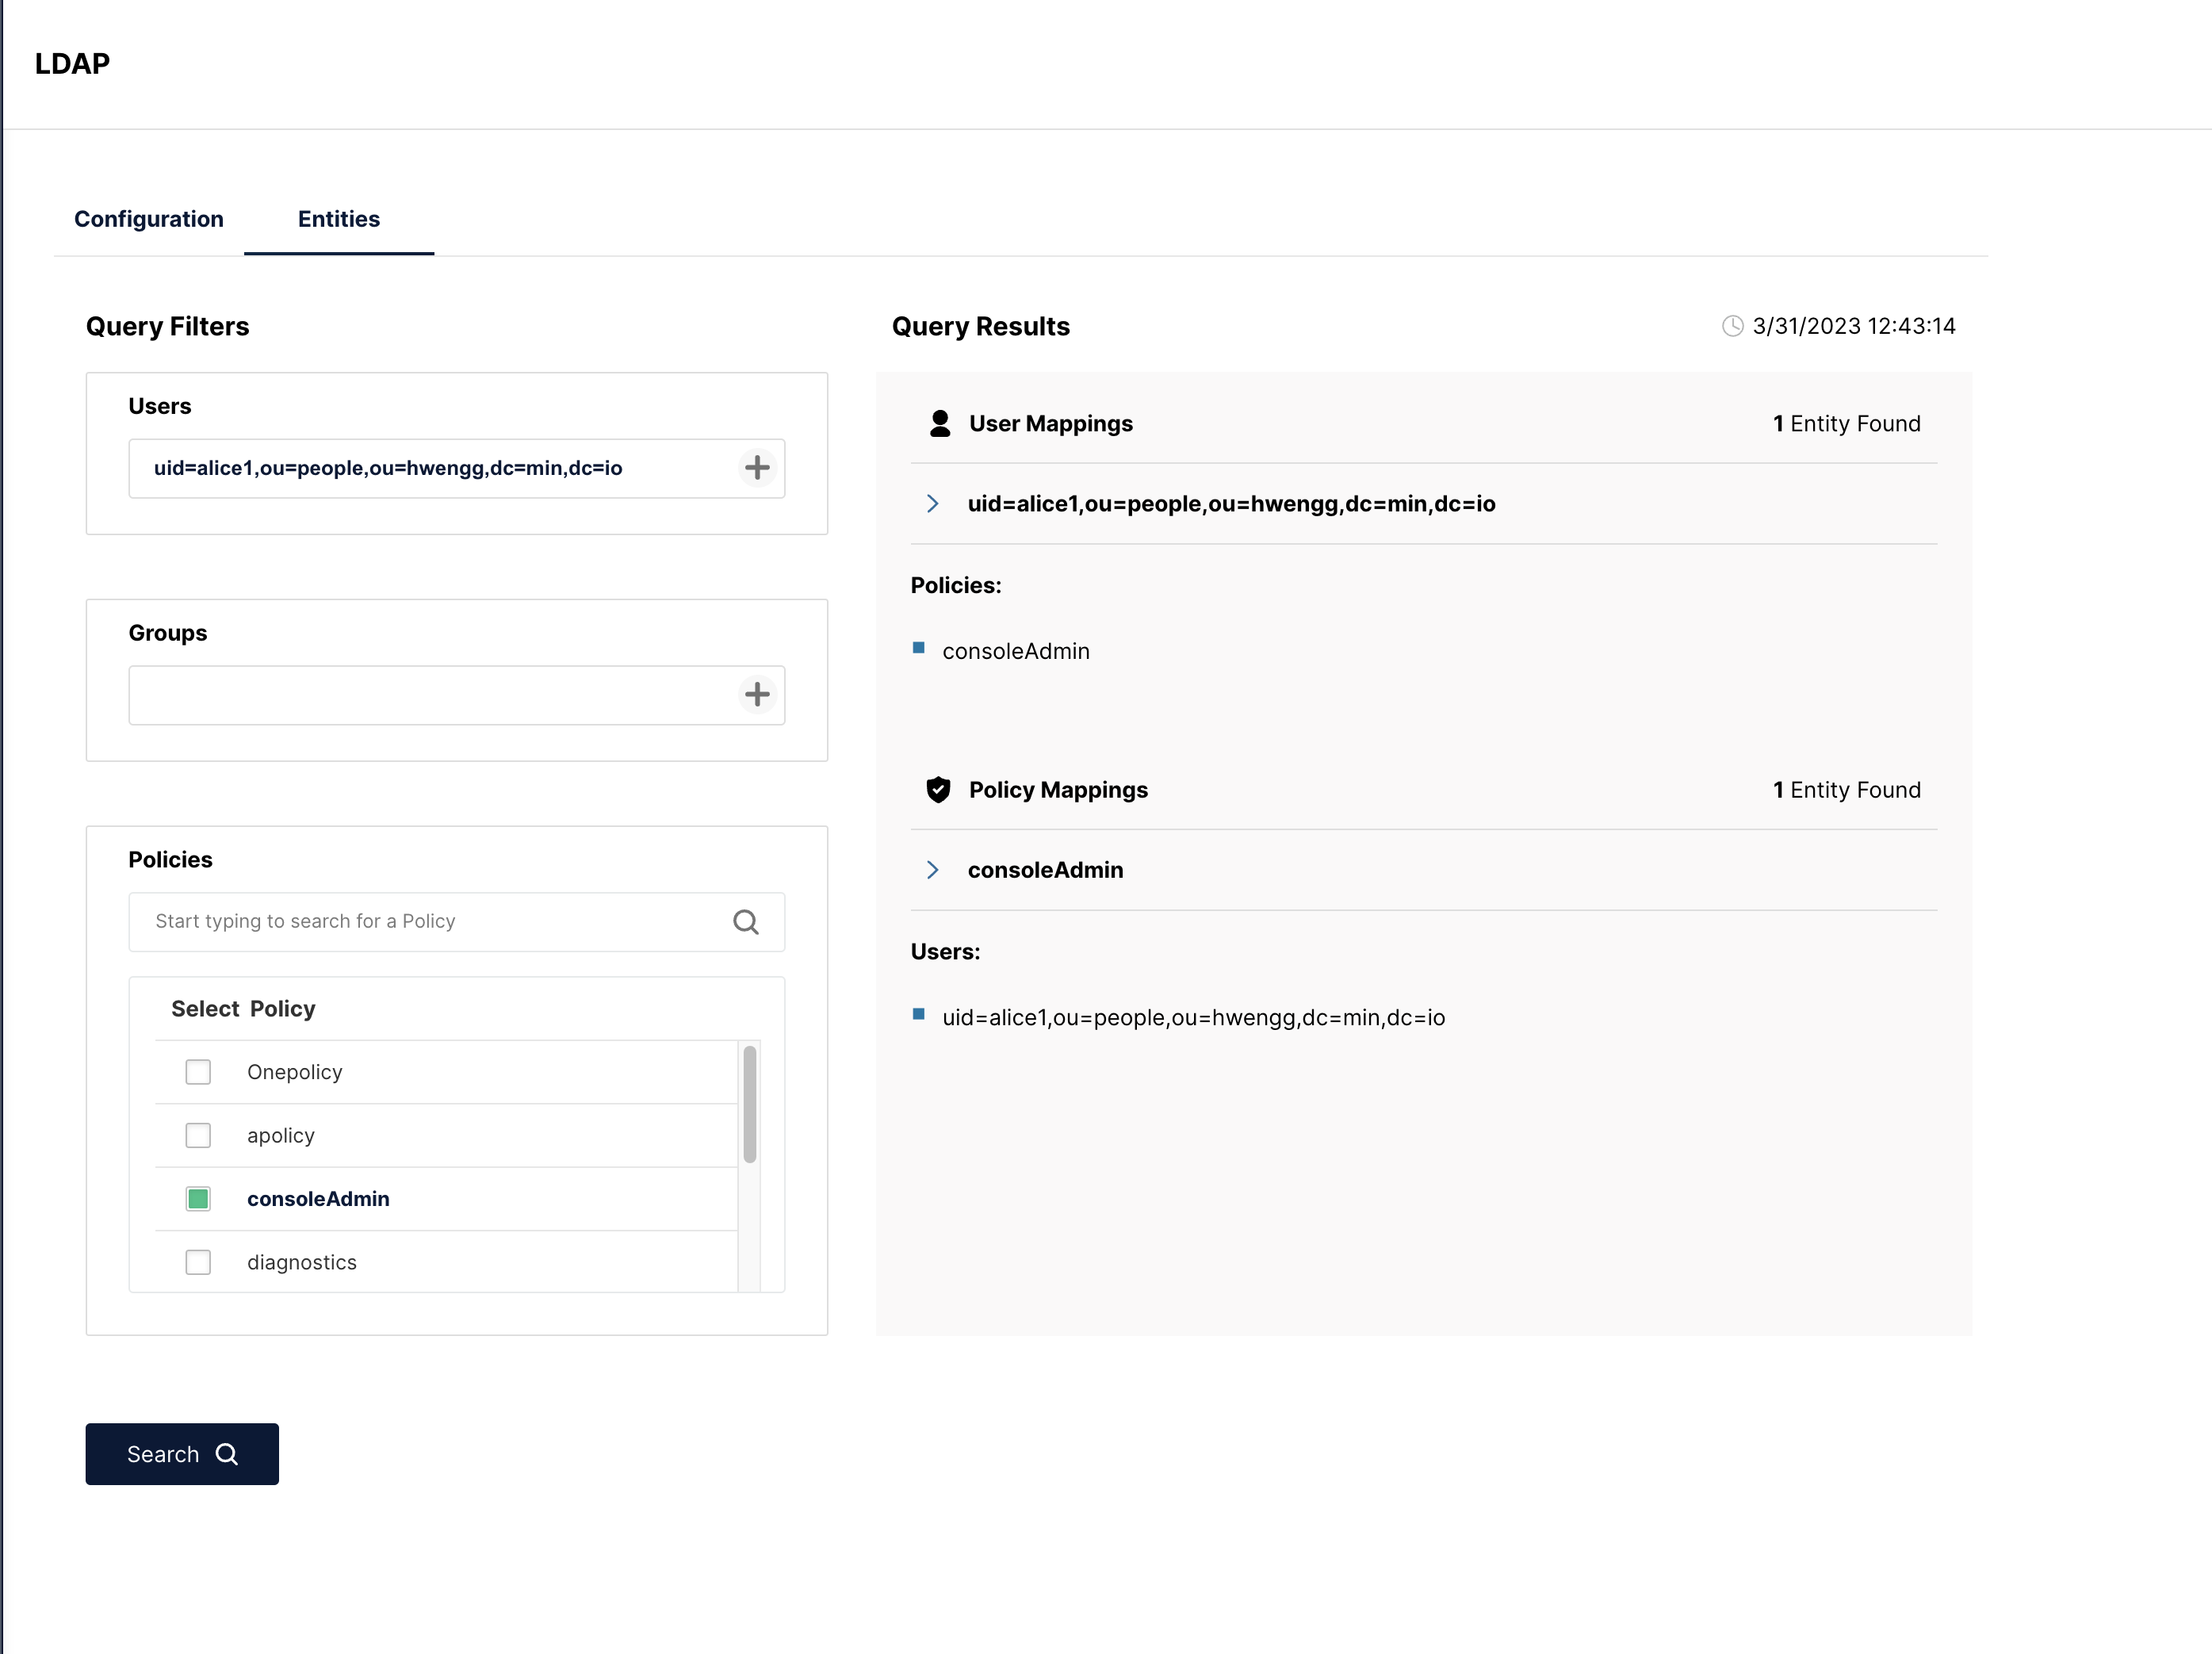The image size is (2212, 1654).
Task: Click the bullet beside the Policies consoleAdmin result
Action: (x=918, y=647)
